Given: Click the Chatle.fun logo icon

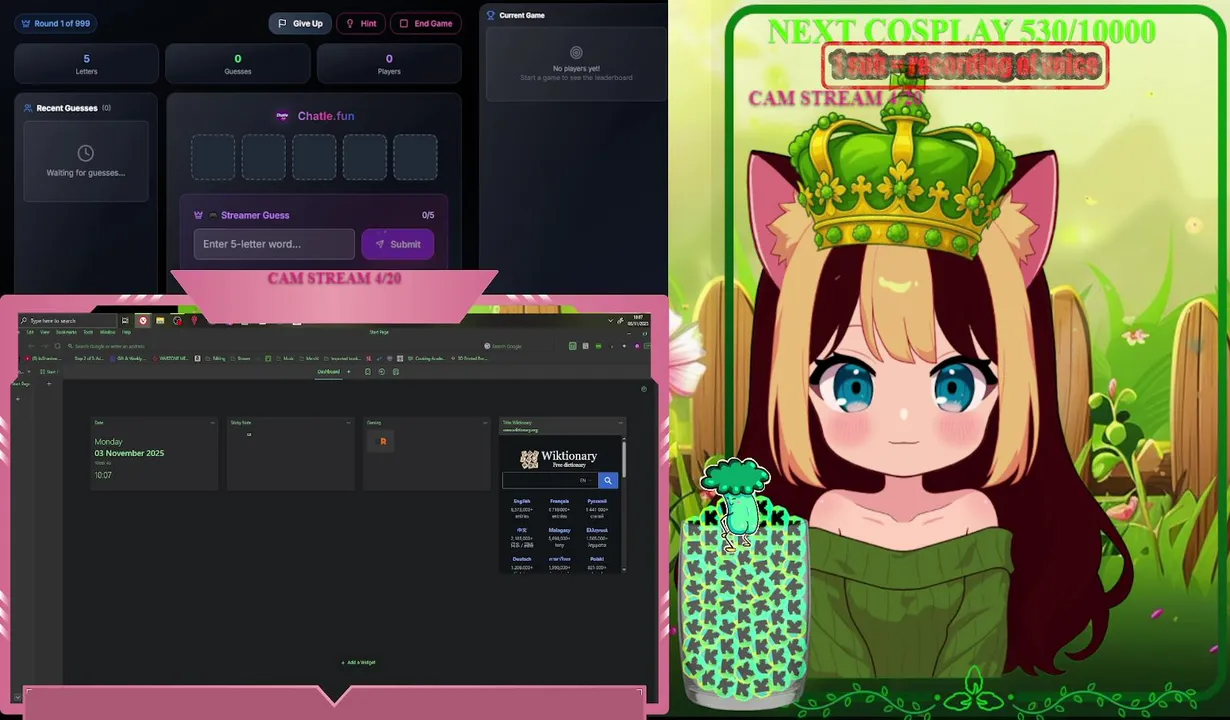Looking at the screenshot, I should pos(282,116).
